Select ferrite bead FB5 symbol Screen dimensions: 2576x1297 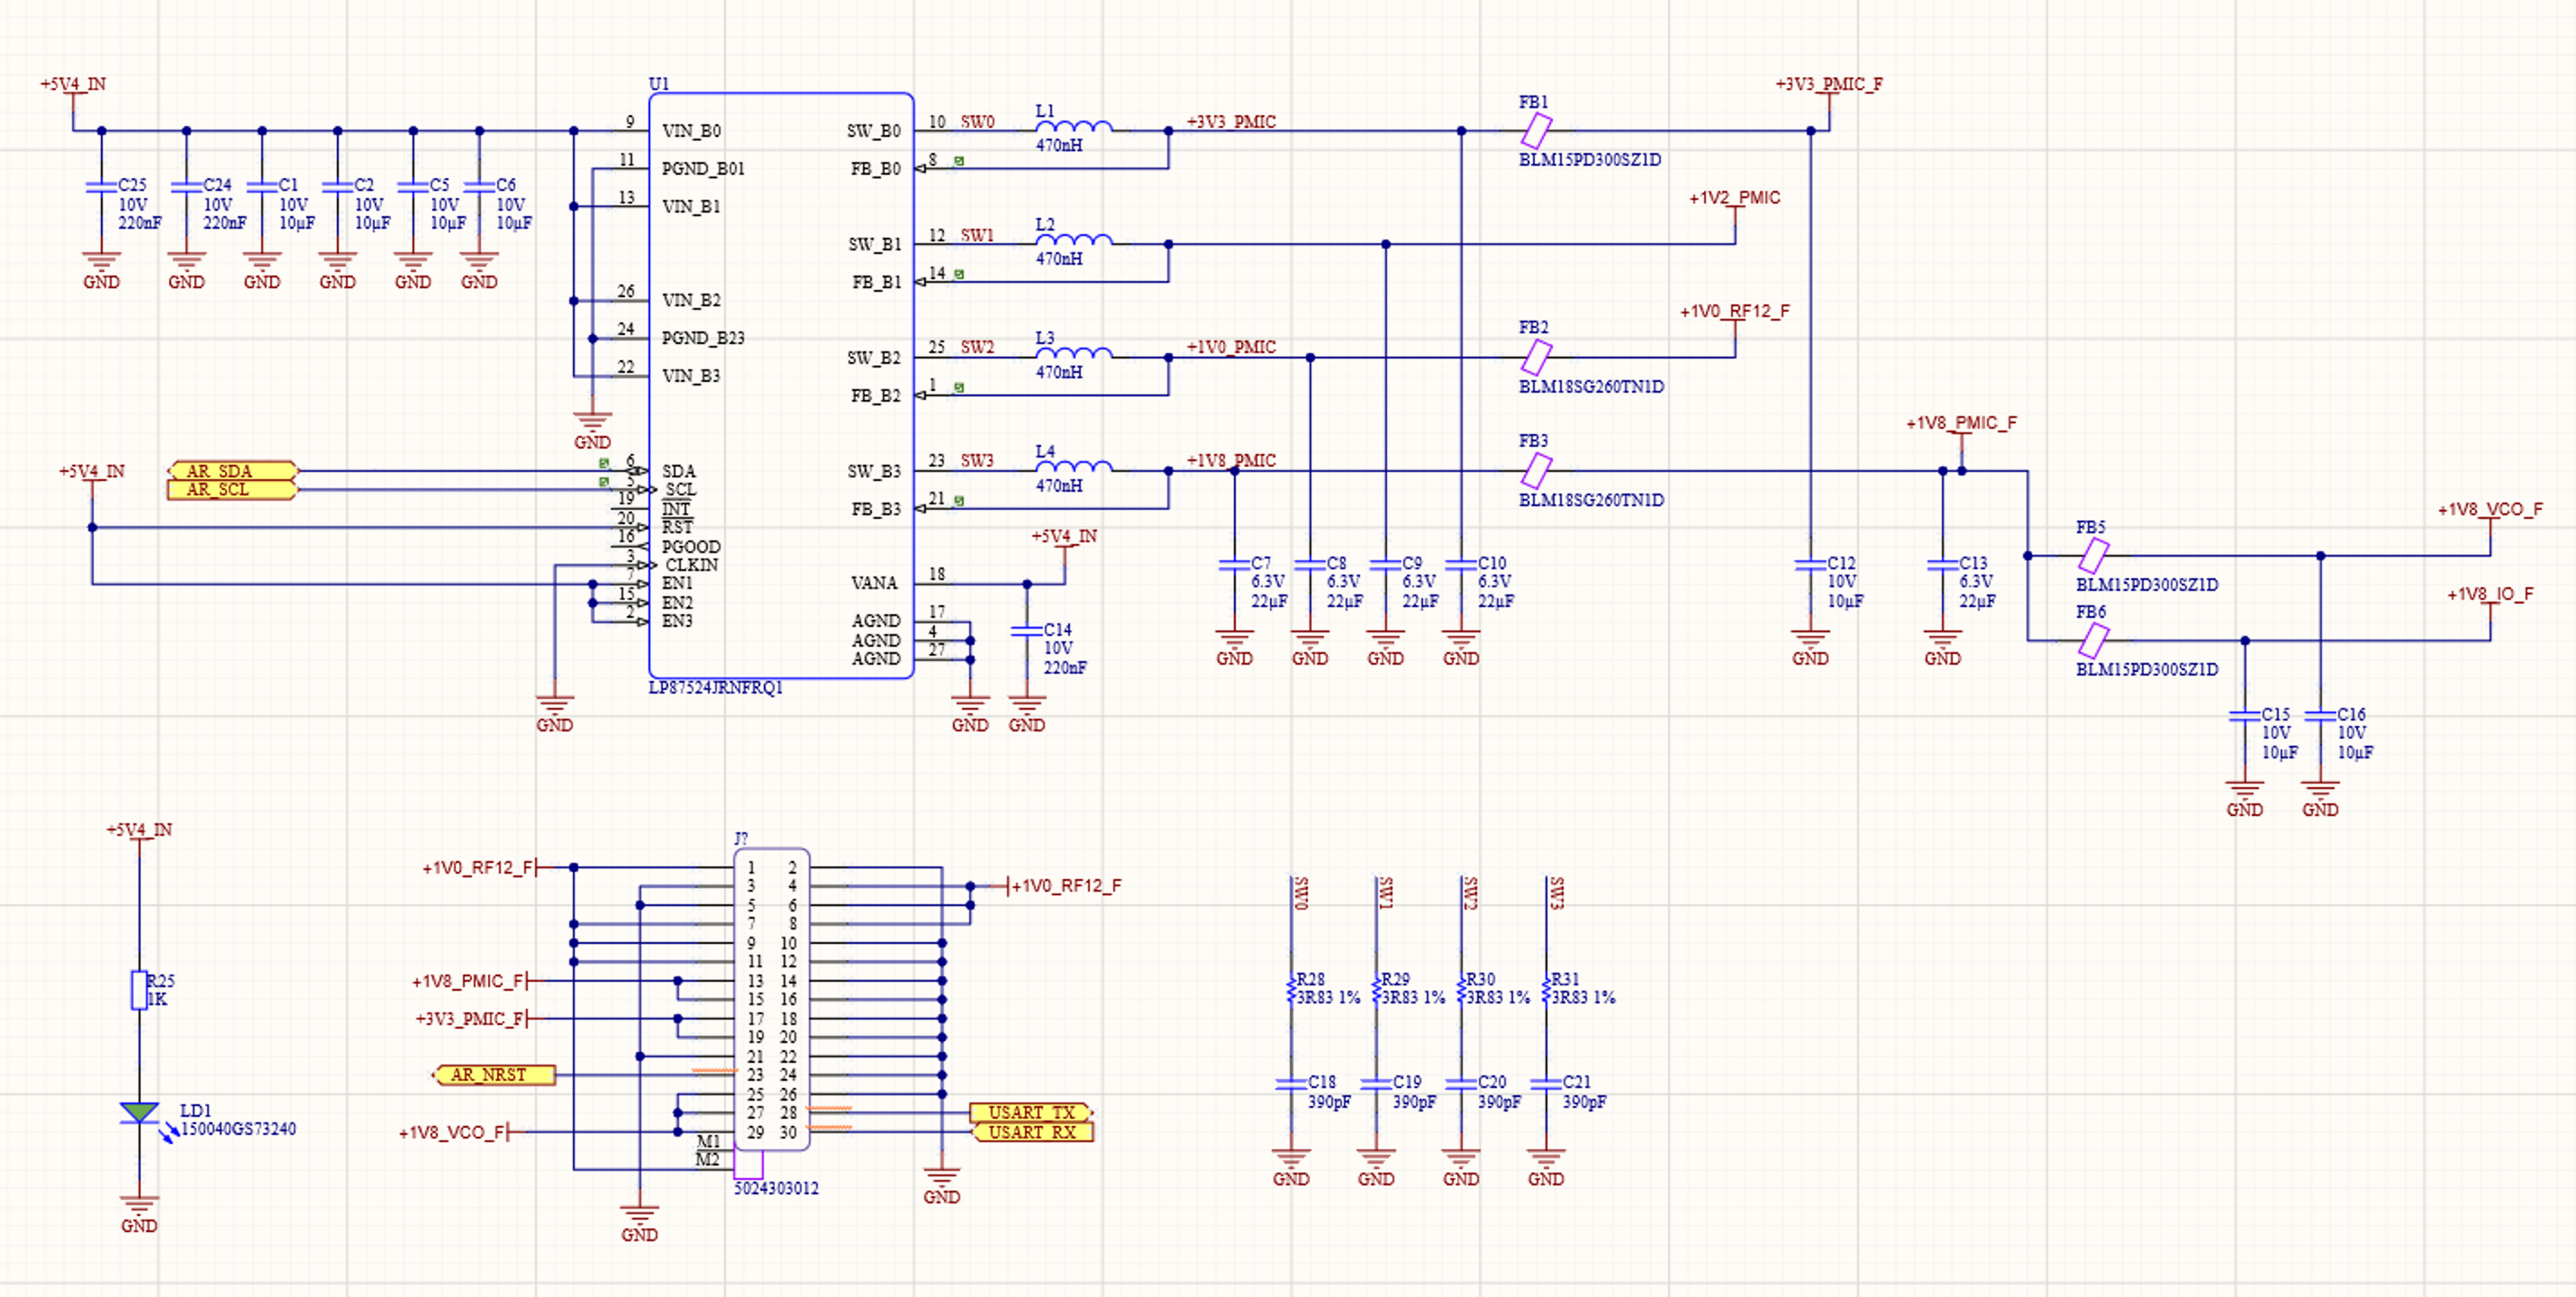pos(2093,556)
